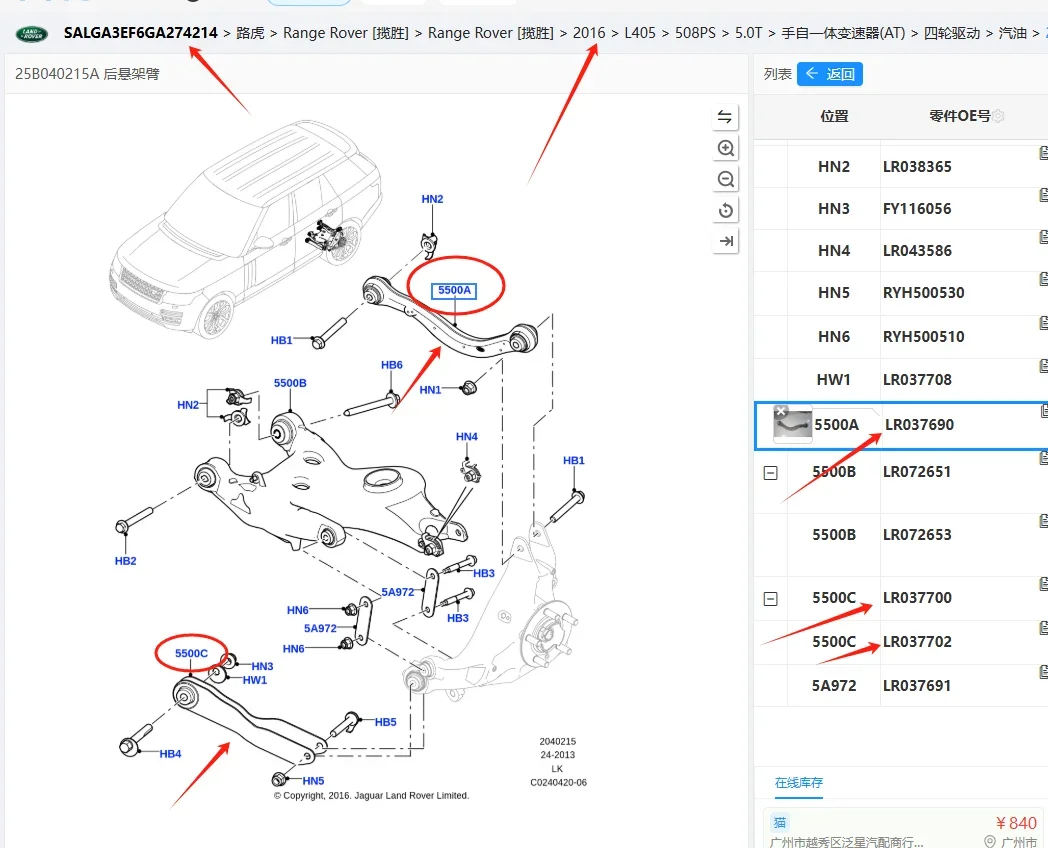Click the location pin icon beside 广州市
1048x848 pixels.
(990, 842)
